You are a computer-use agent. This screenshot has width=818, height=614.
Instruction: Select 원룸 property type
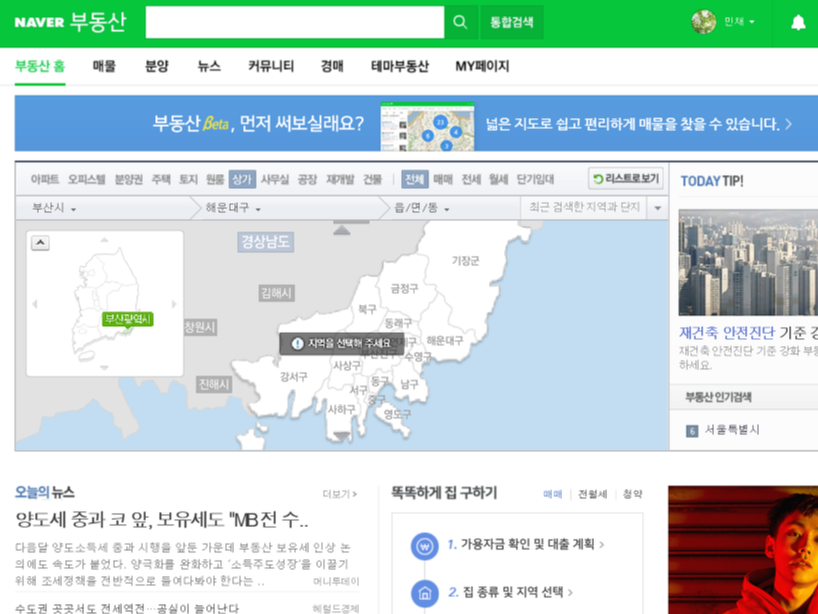pyautogui.click(x=215, y=179)
